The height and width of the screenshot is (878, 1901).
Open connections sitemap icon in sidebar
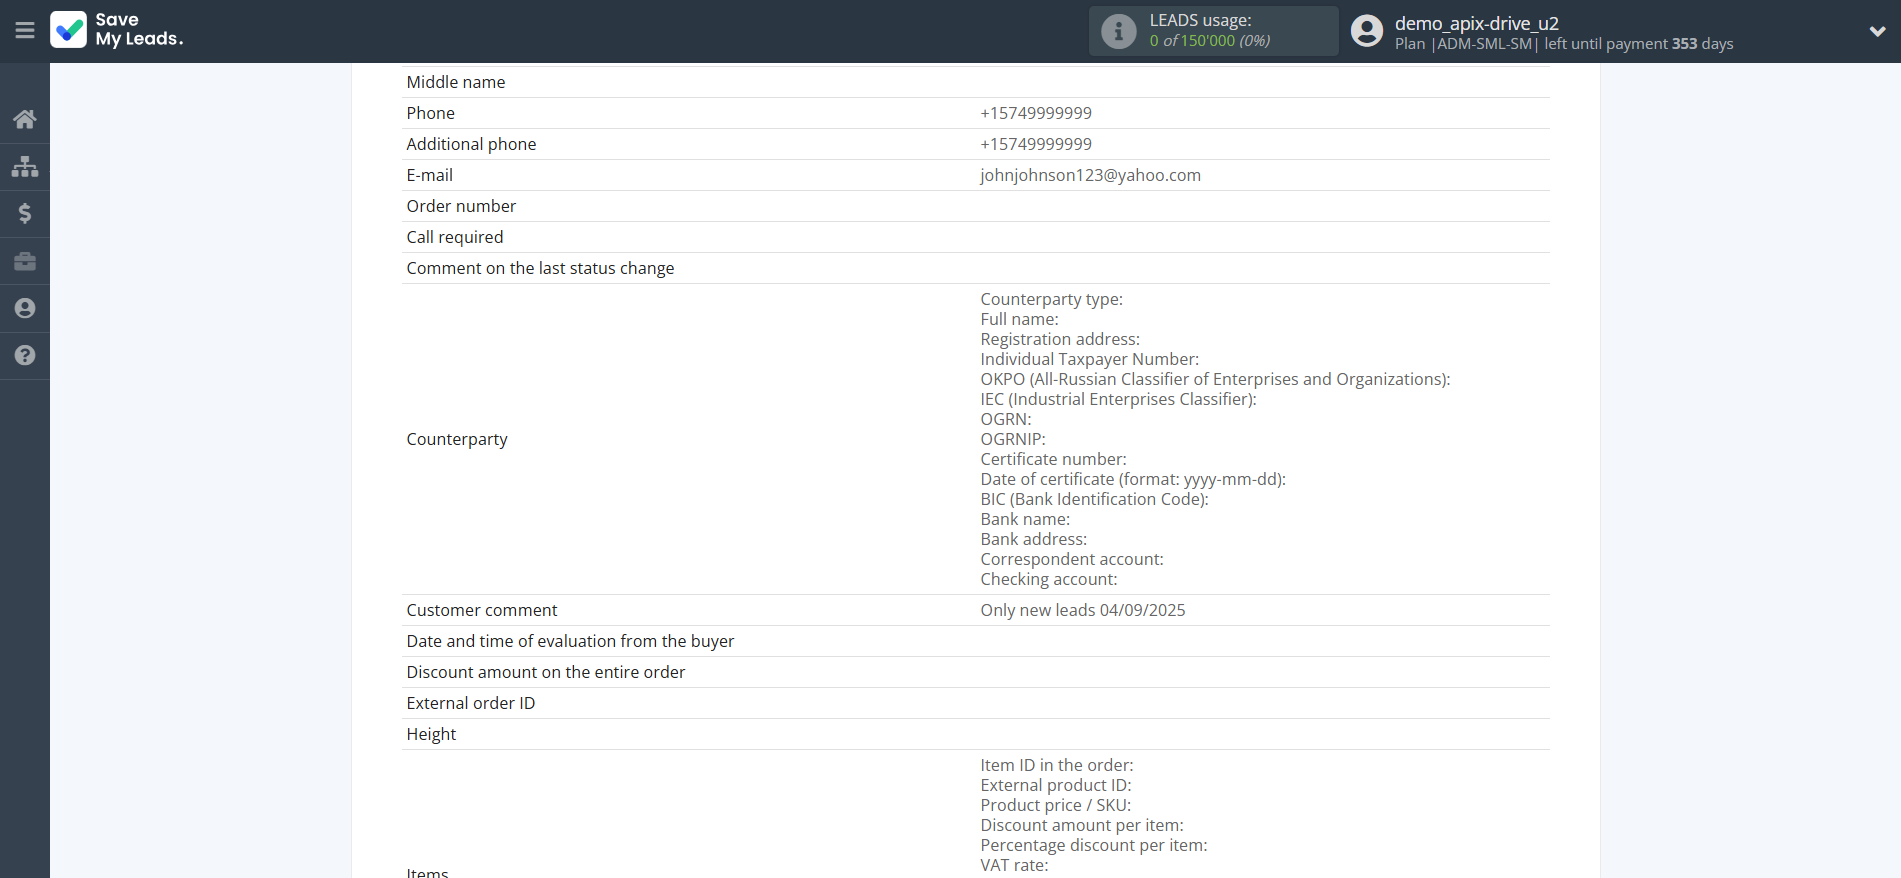point(25,166)
